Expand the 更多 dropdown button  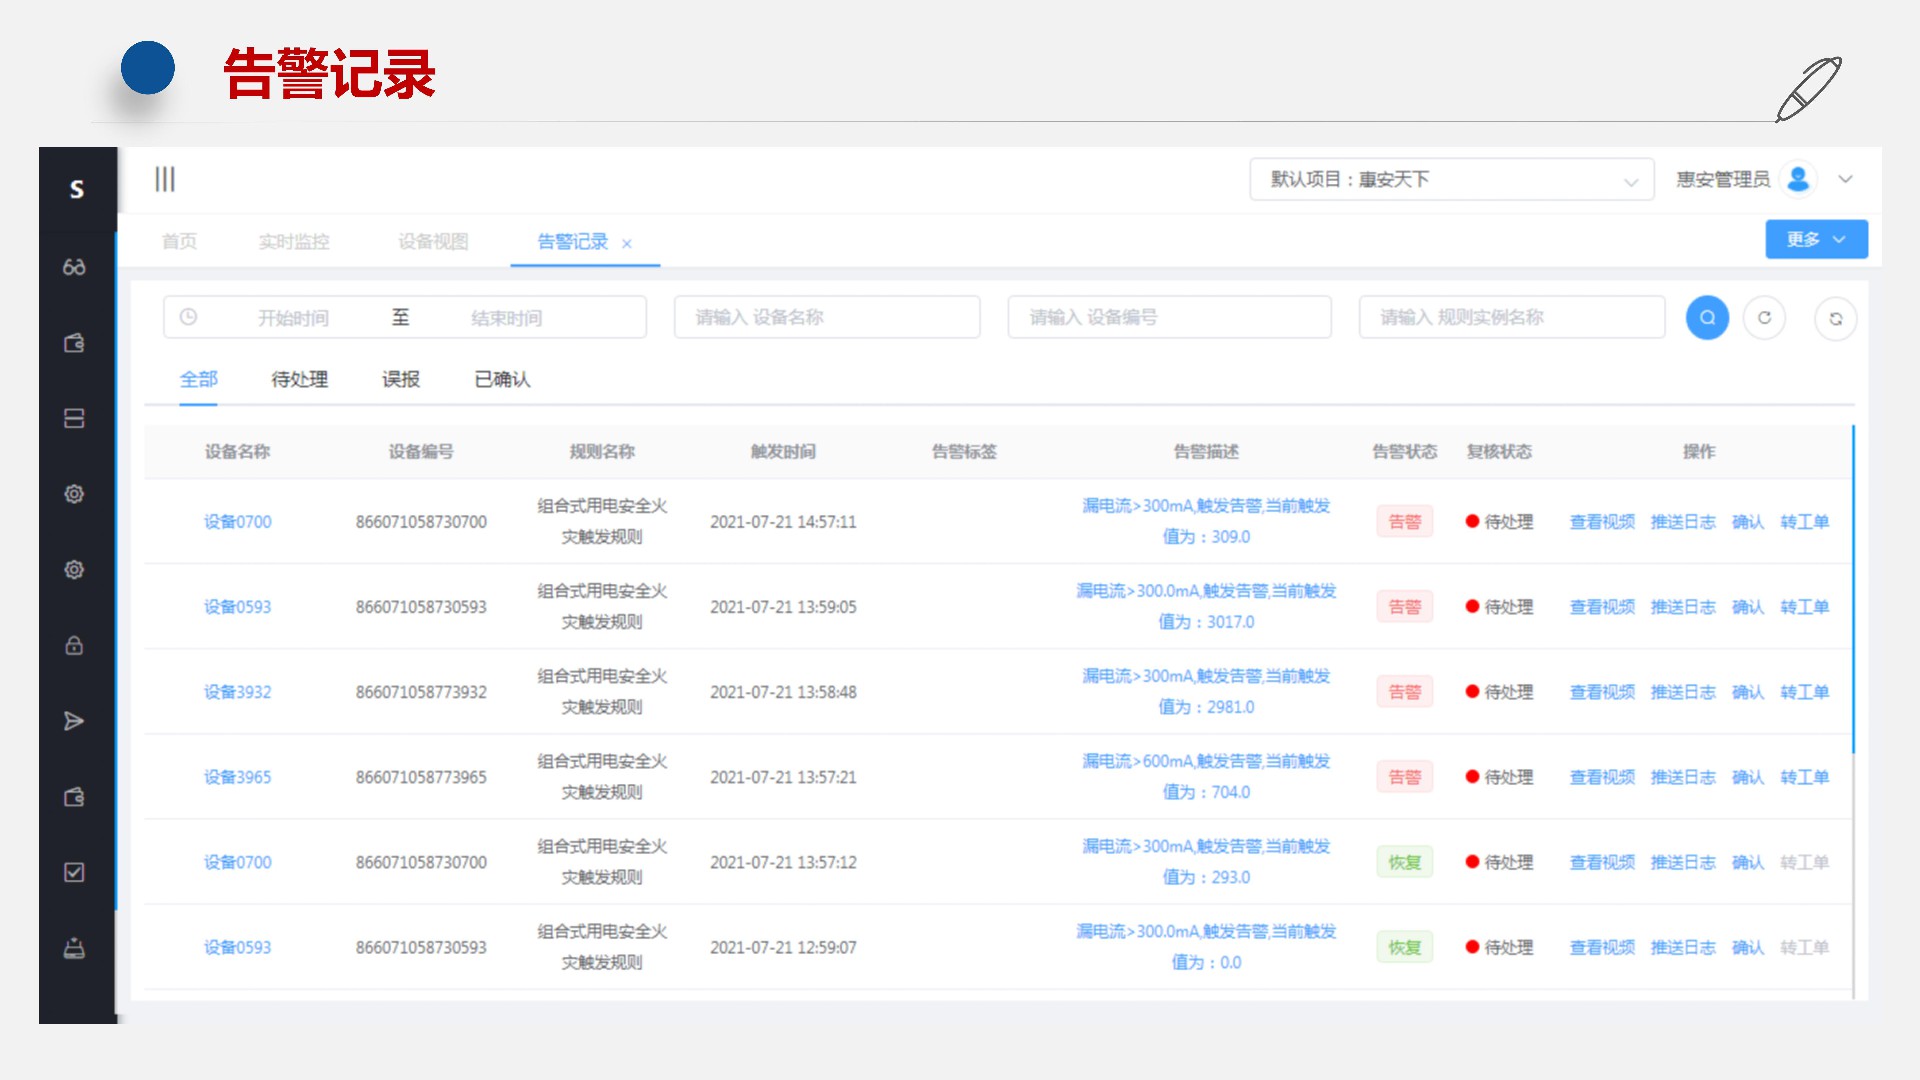click(x=1815, y=240)
